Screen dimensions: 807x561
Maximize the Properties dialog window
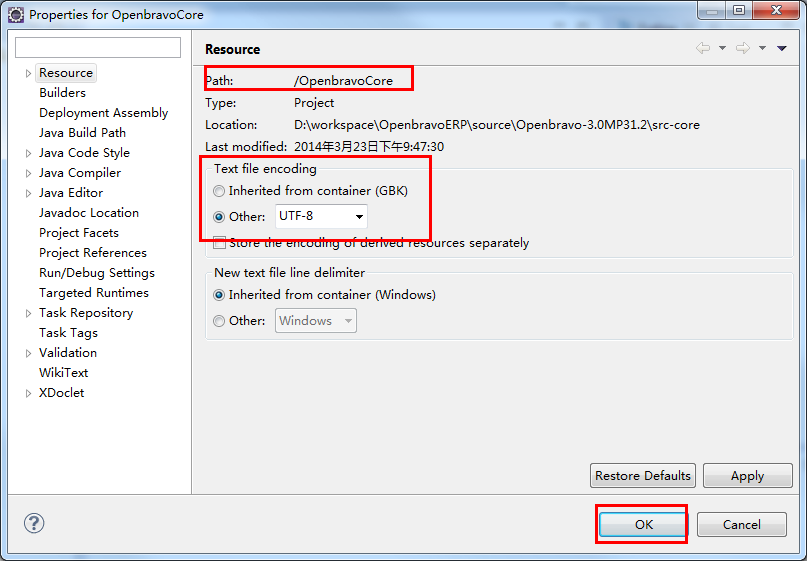click(739, 10)
